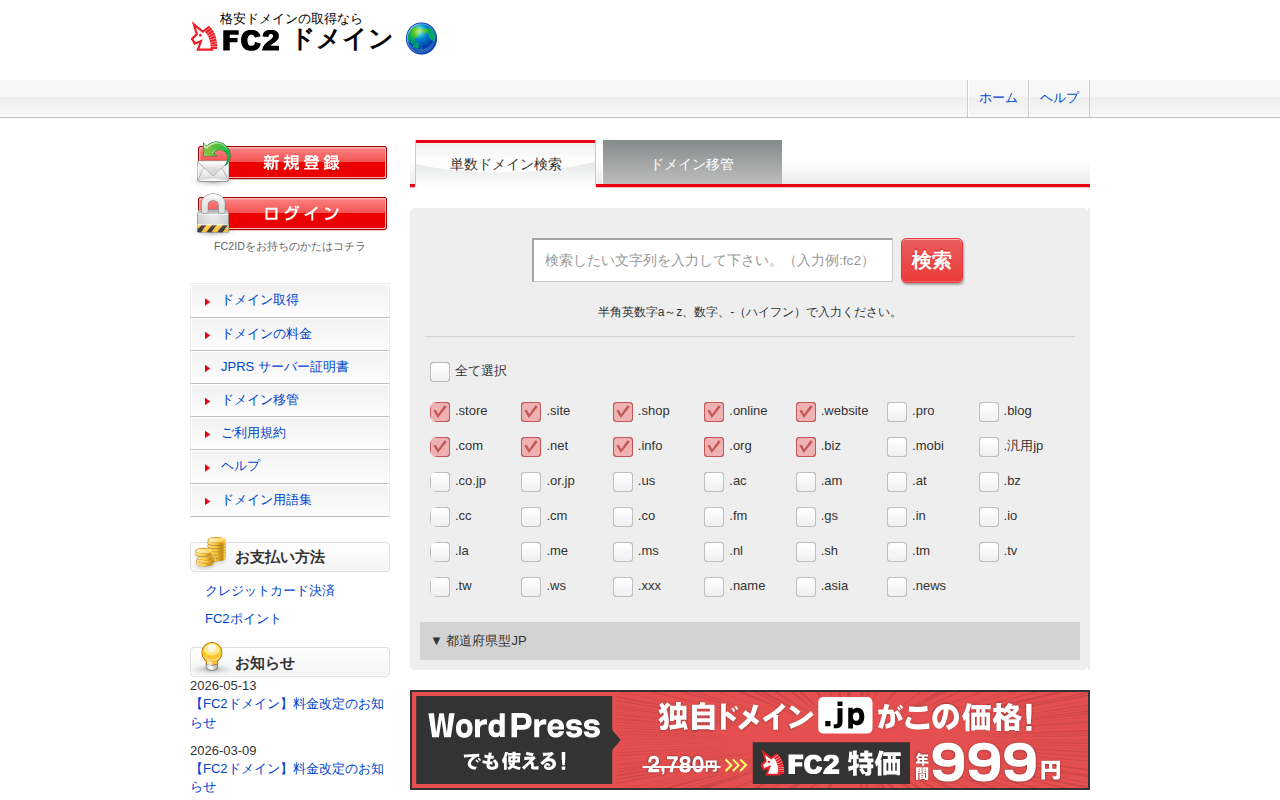Open ホーム in the top navigation
This screenshot has width=1280, height=800.
[998, 98]
